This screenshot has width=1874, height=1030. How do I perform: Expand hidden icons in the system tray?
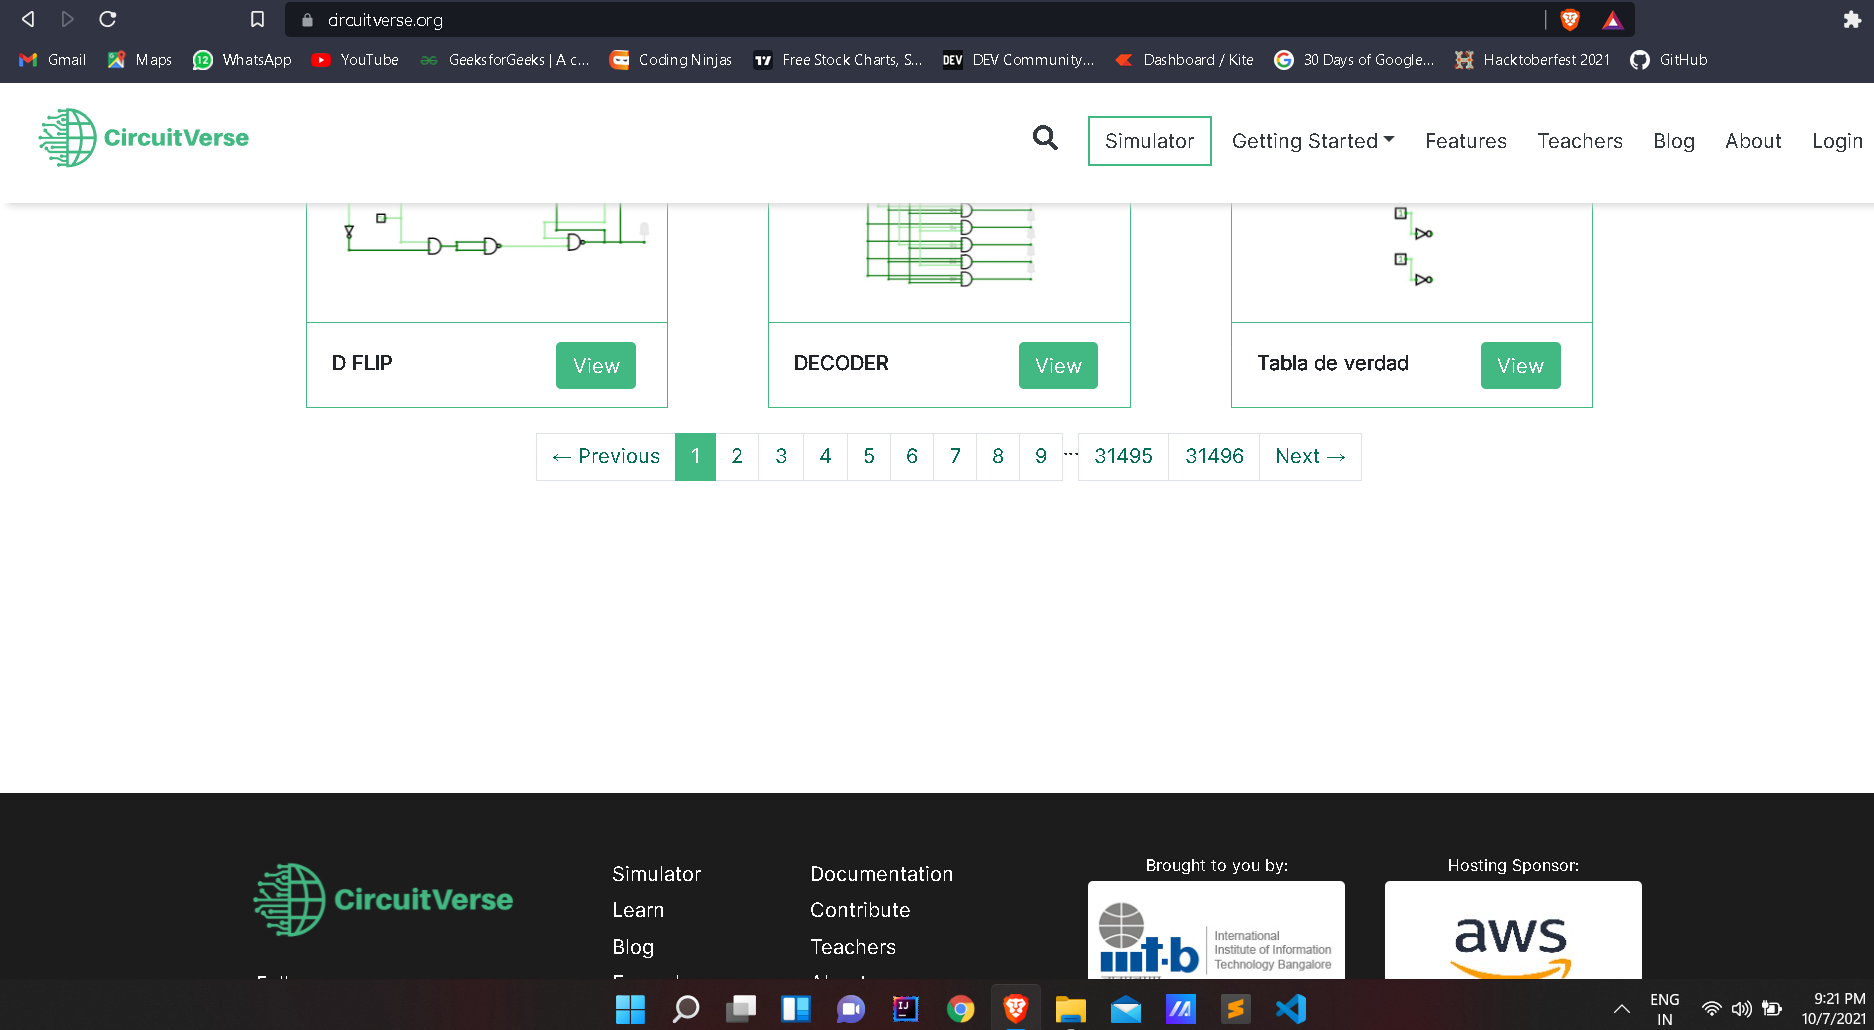(x=1622, y=1007)
